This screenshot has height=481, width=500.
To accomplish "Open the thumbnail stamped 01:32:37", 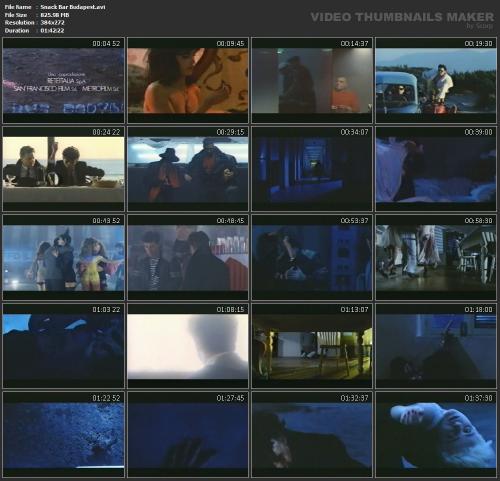I will coord(312,435).
